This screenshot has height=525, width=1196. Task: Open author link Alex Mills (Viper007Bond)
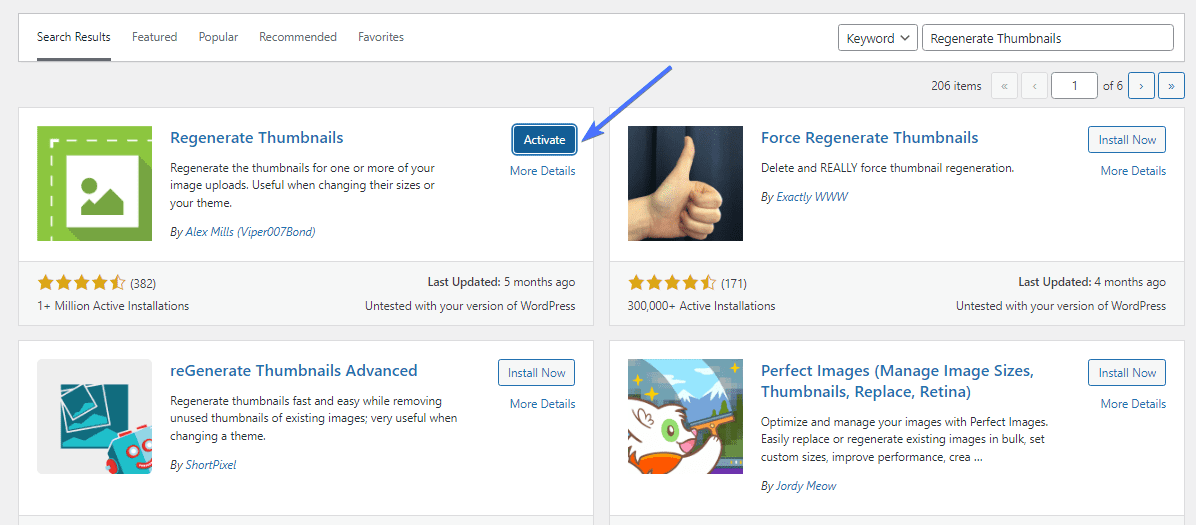(250, 231)
